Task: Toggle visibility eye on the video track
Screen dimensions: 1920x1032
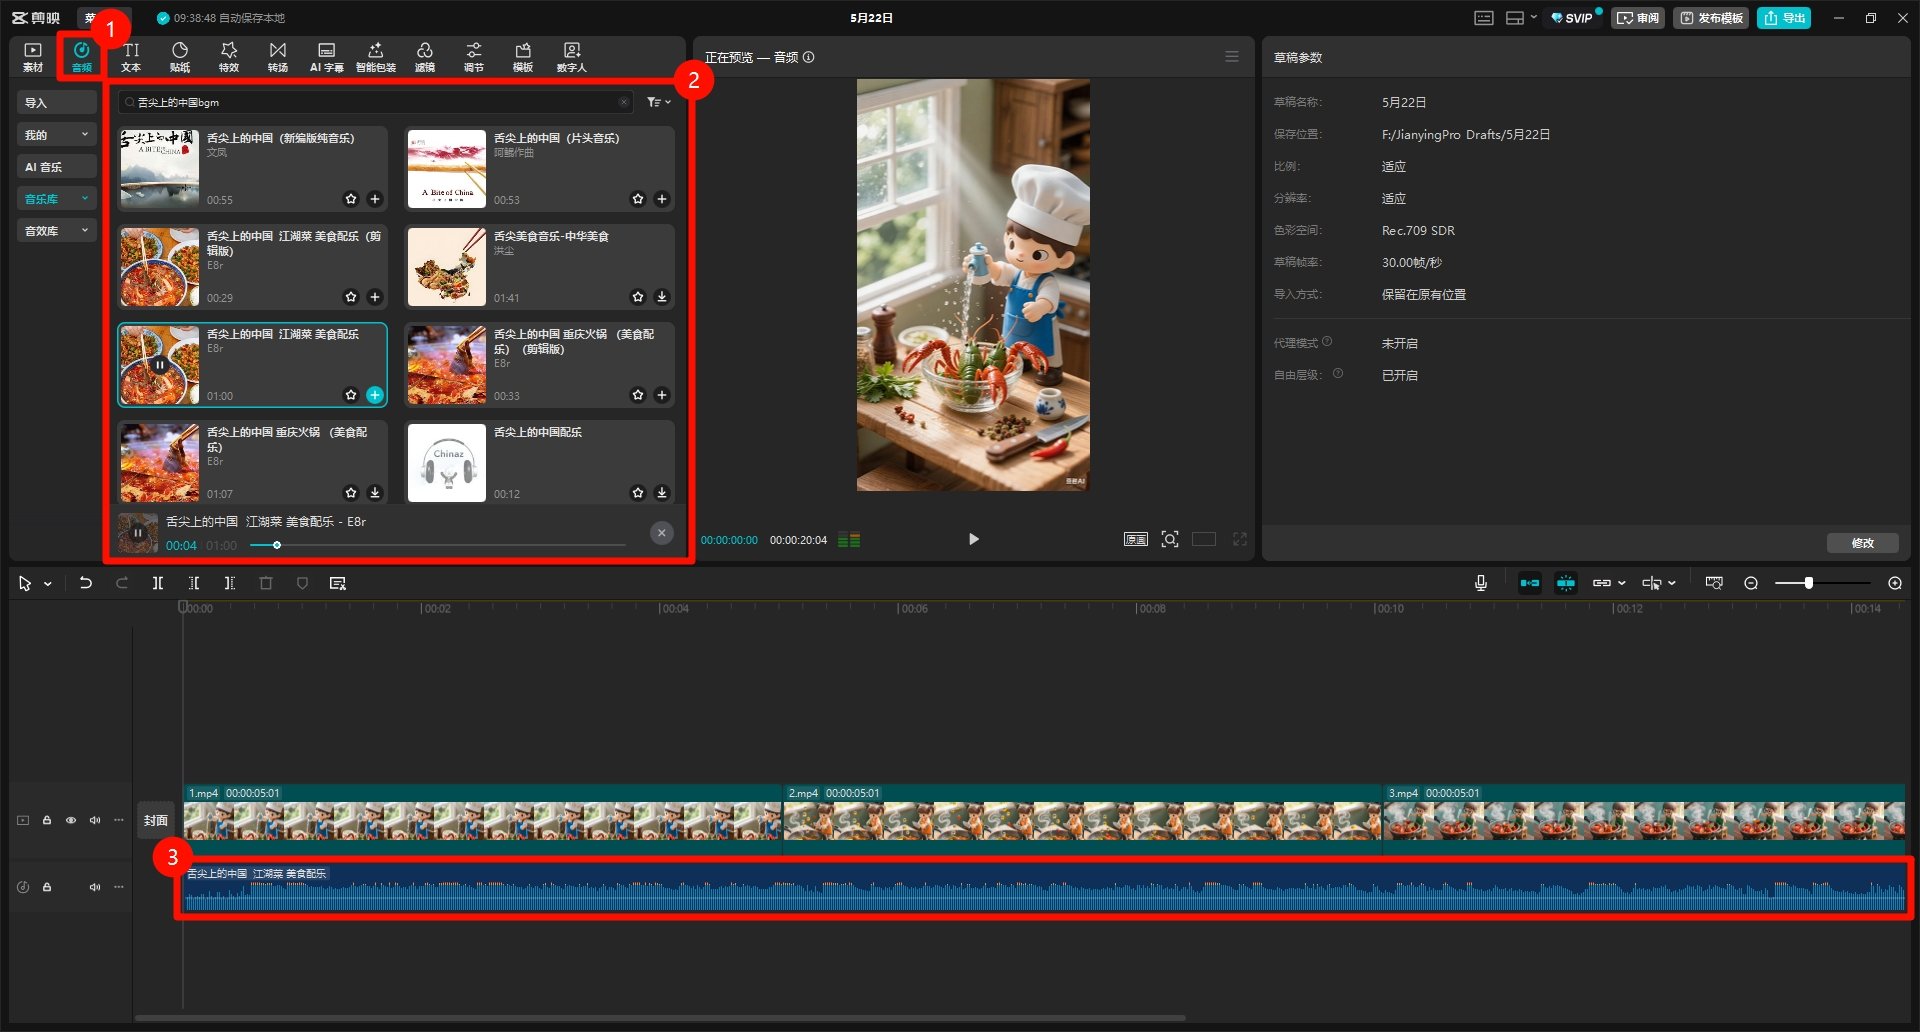Action: point(71,820)
